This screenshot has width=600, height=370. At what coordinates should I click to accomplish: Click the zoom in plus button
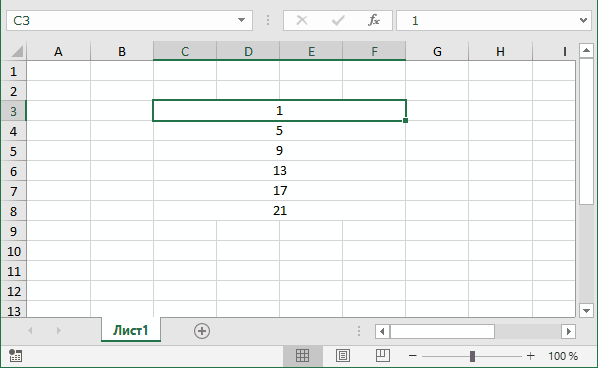pos(530,356)
